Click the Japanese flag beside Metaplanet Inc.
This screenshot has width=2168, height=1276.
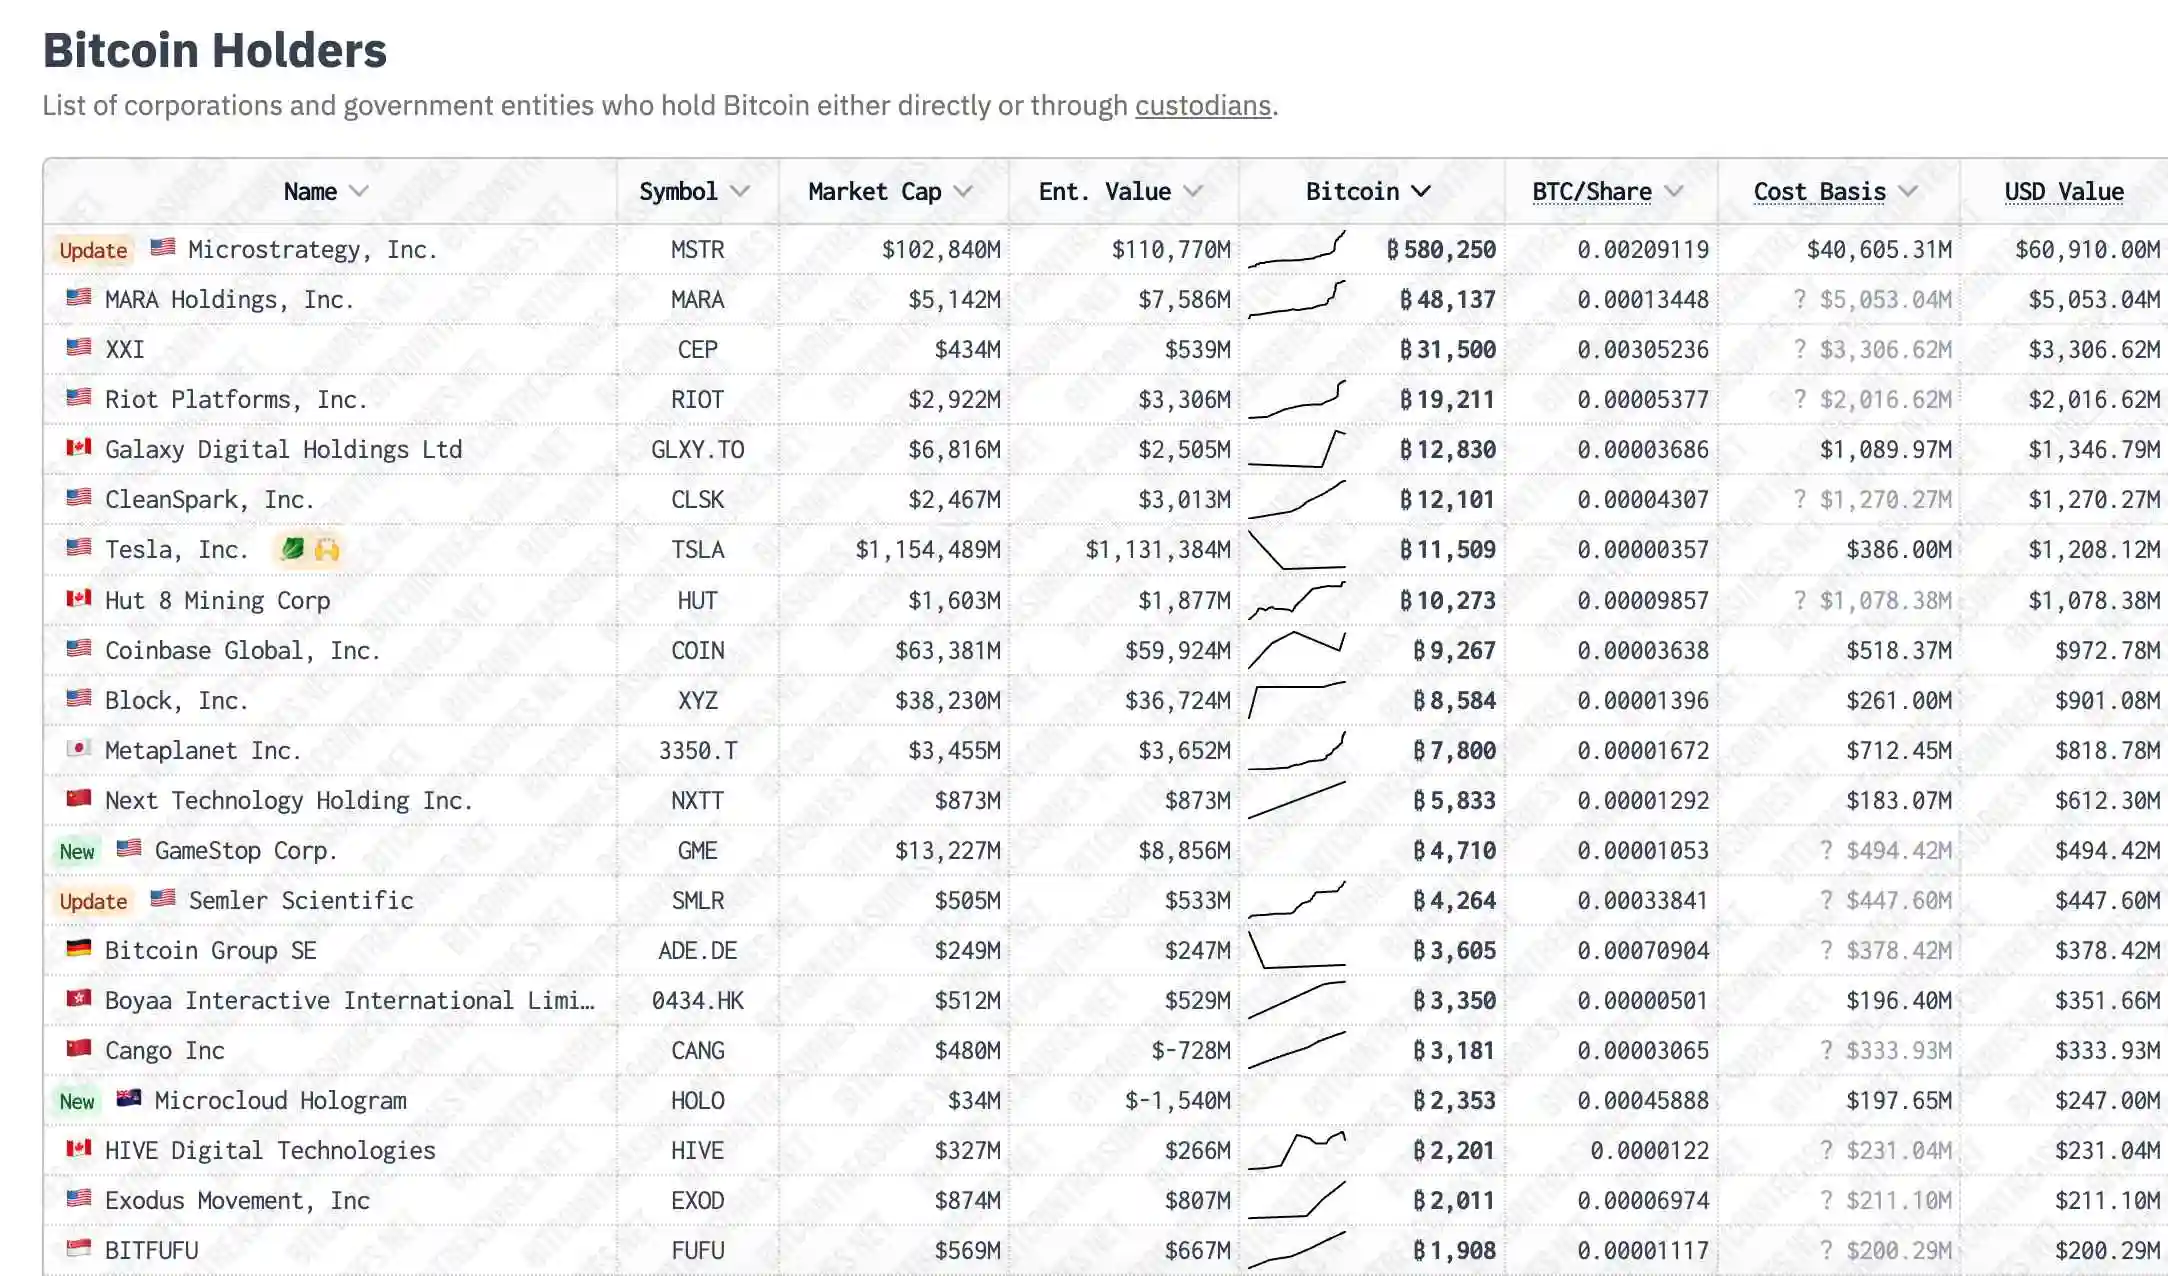79,748
